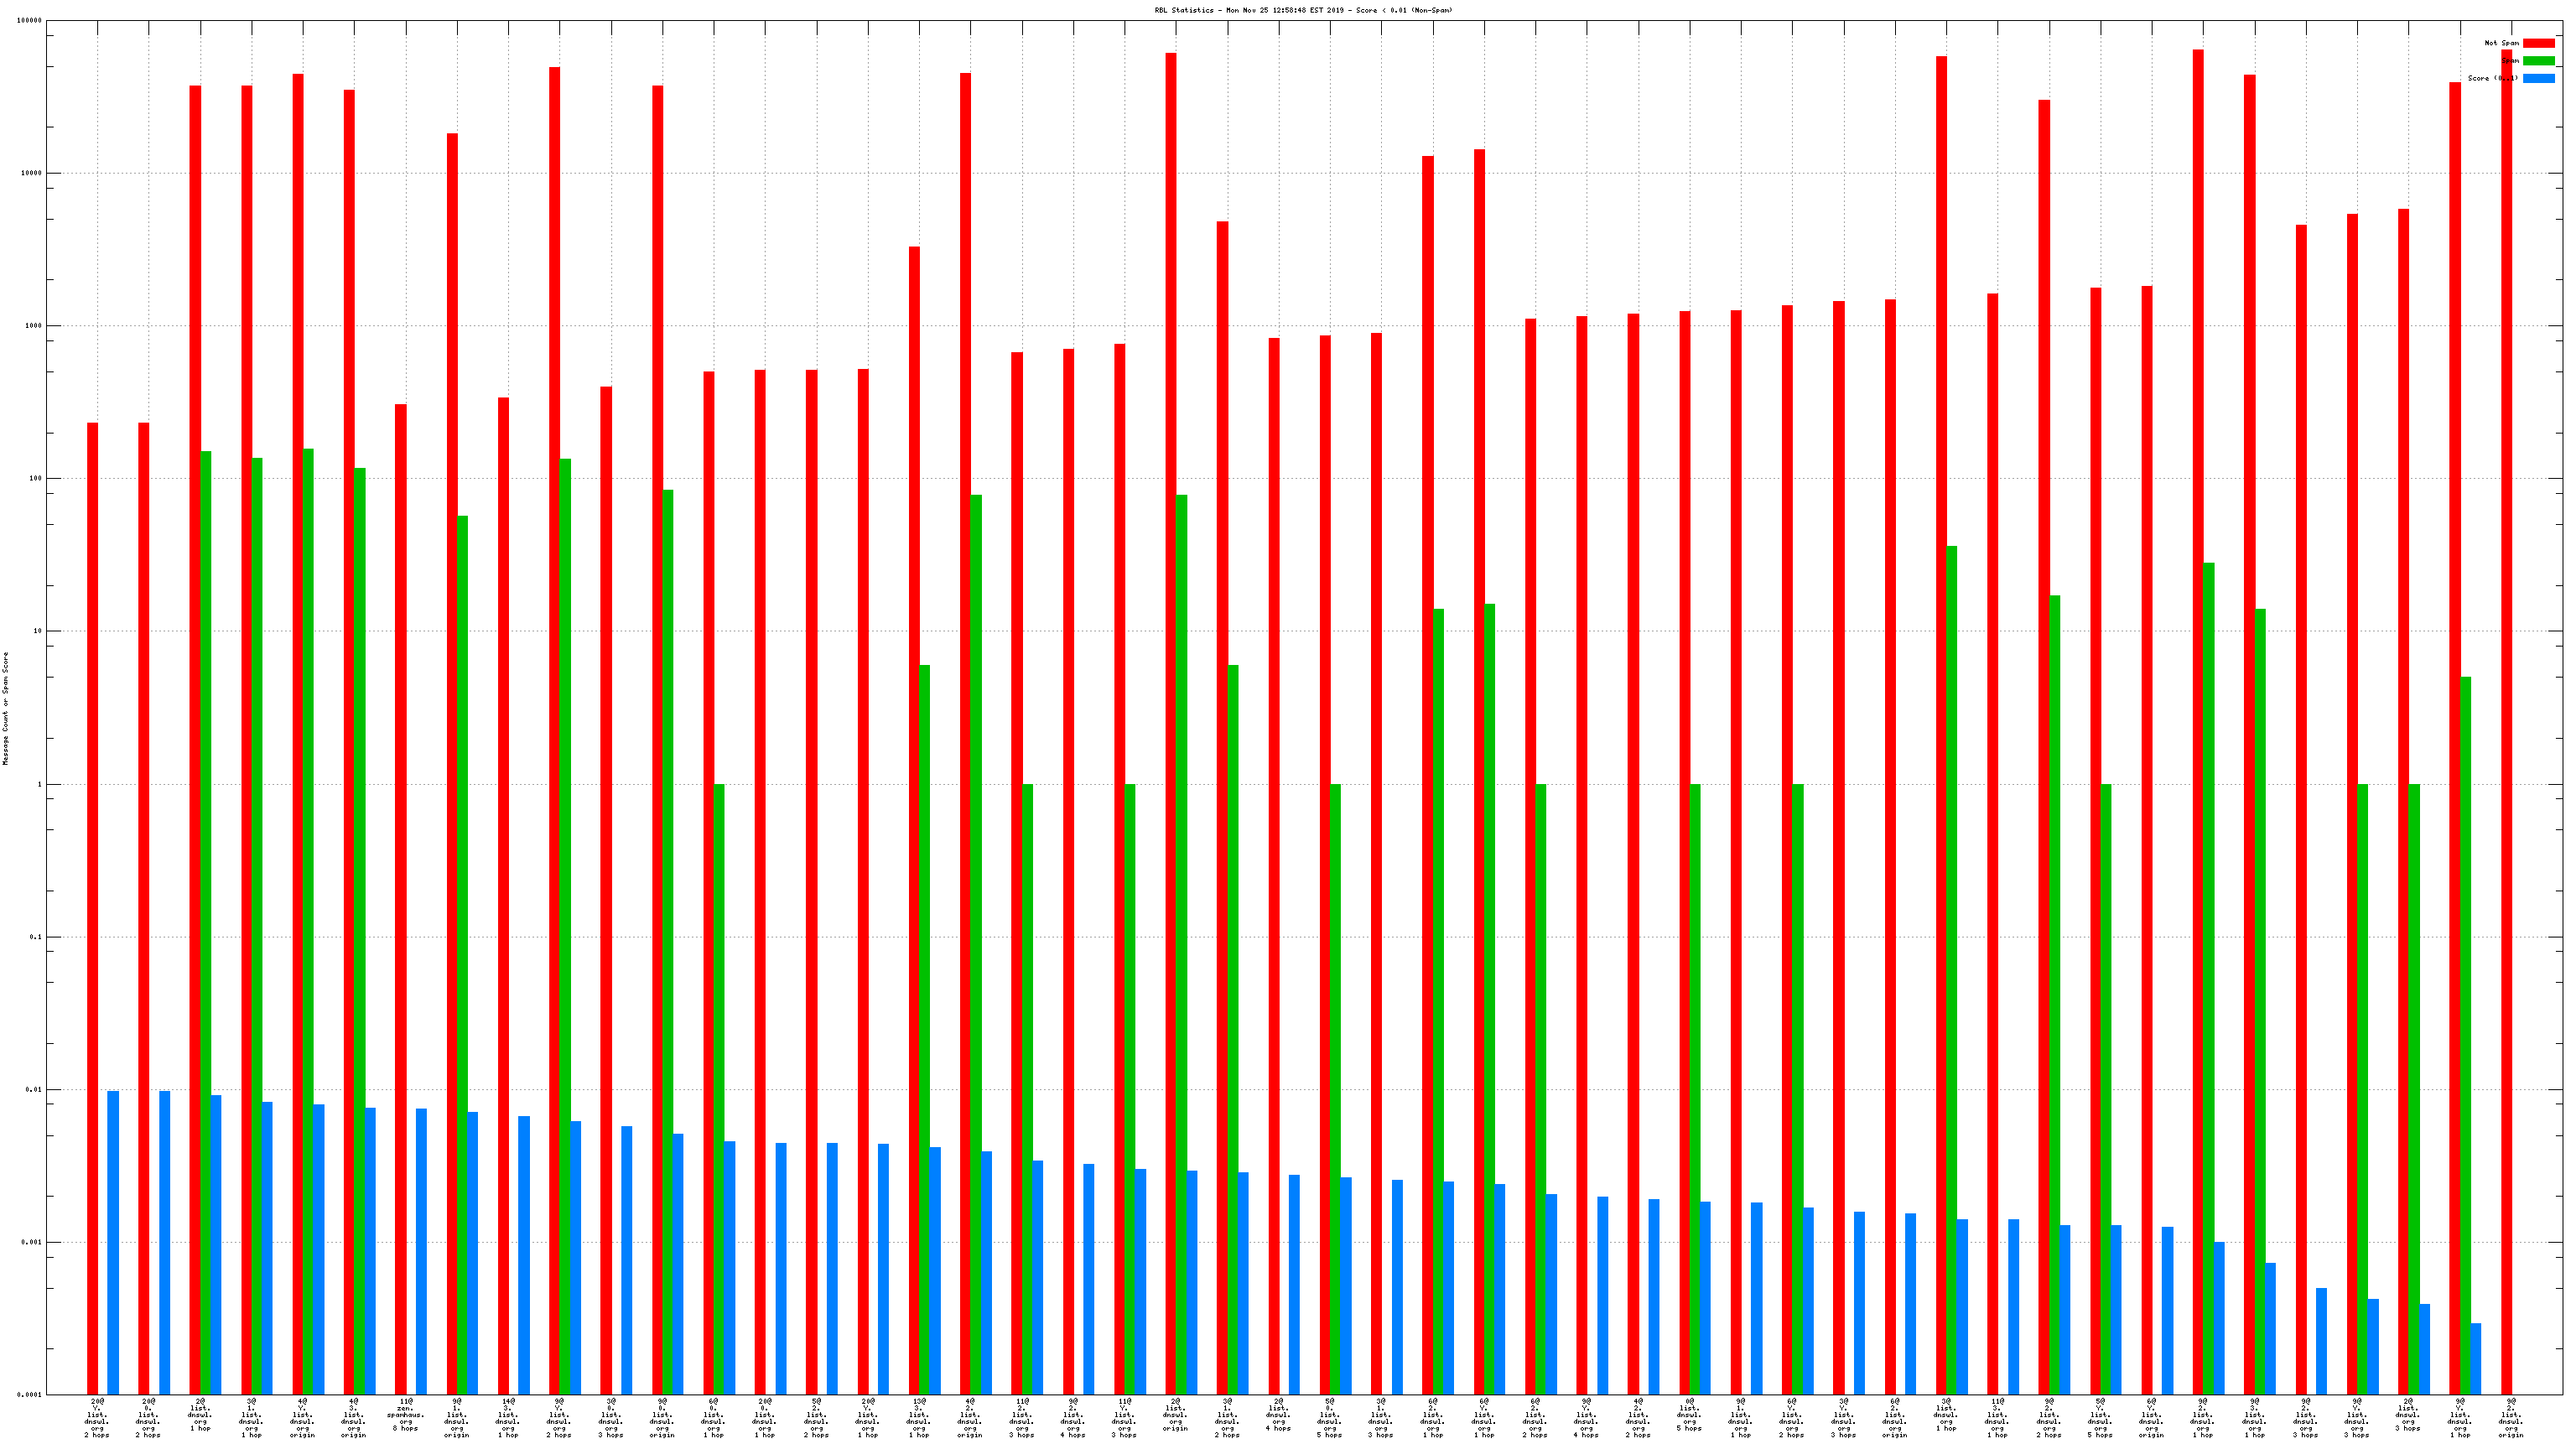Click the 13@ 3.list.dnswl.org x-axis label
Image resolution: width=2576 pixels, height=1449 pixels.
tap(918, 1417)
